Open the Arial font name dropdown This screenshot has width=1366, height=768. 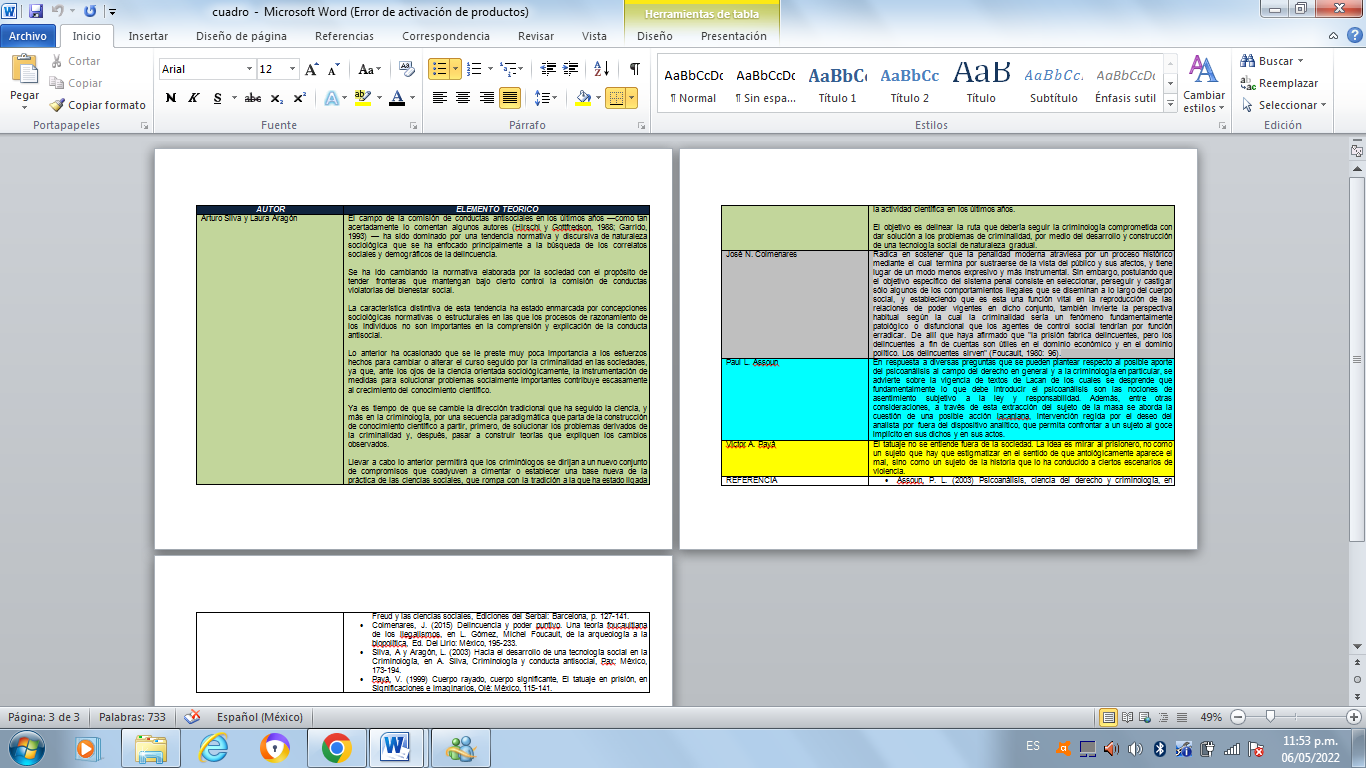click(x=249, y=69)
